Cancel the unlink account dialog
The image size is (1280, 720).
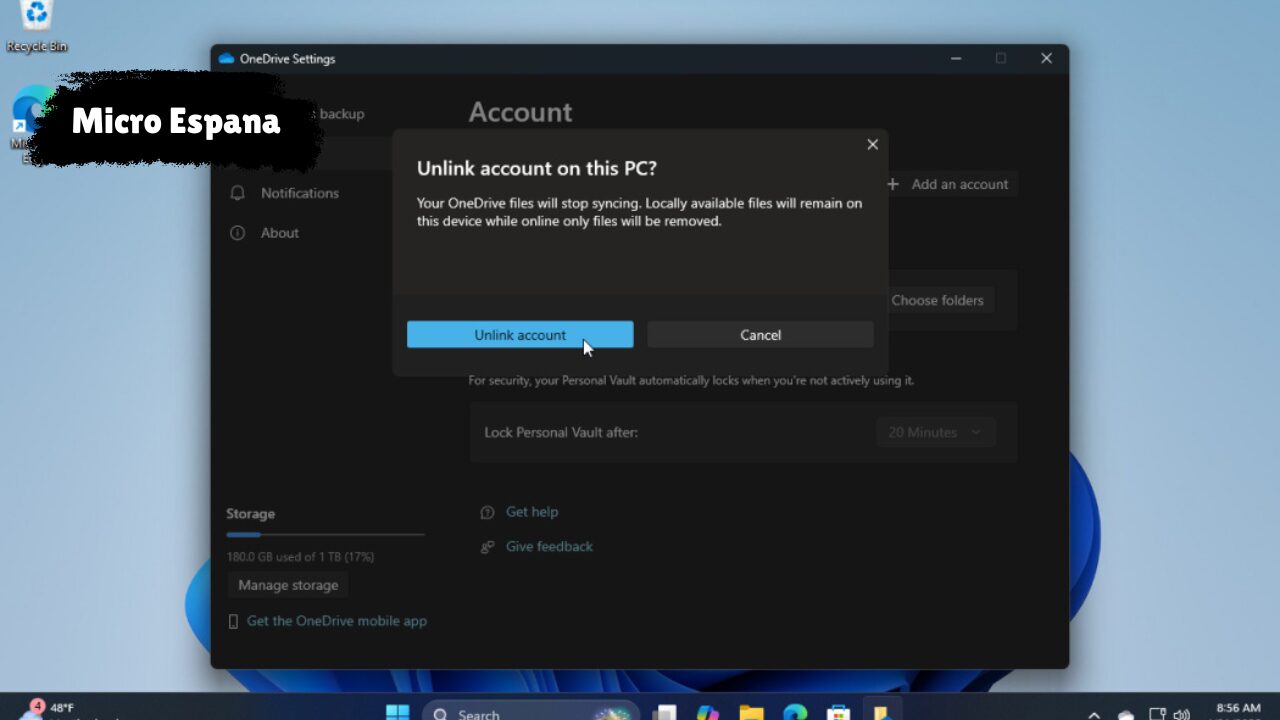click(760, 335)
